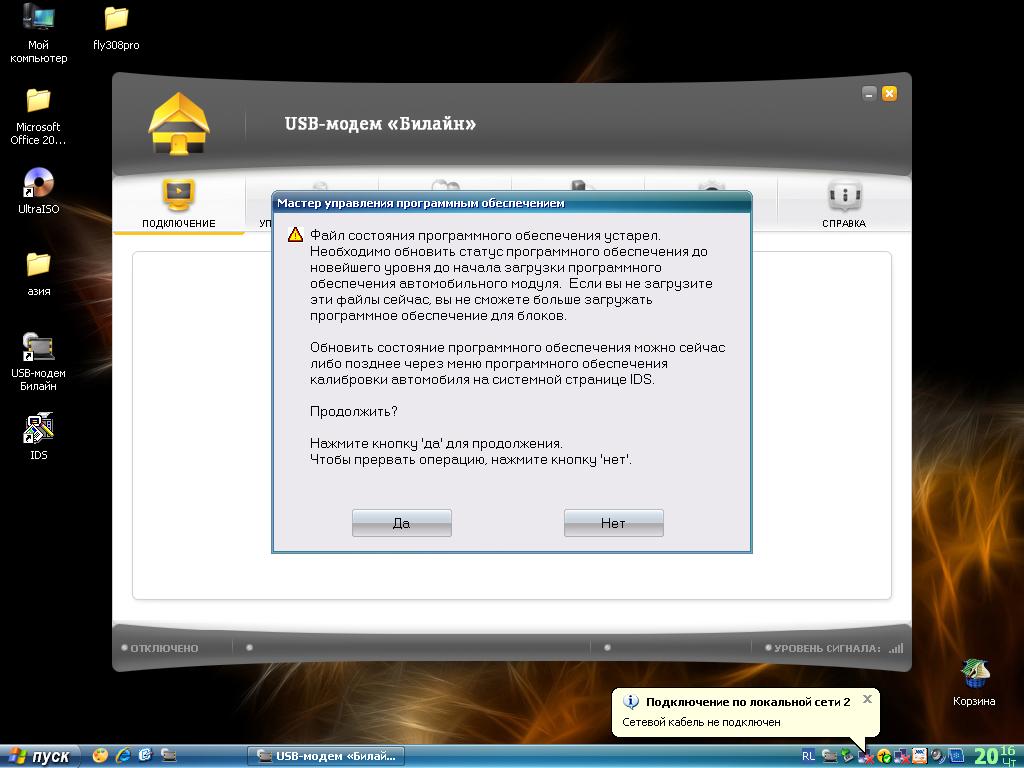1024x768 pixels.
Task: Click the info icon in the network balloon
Action: click(x=631, y=702)
